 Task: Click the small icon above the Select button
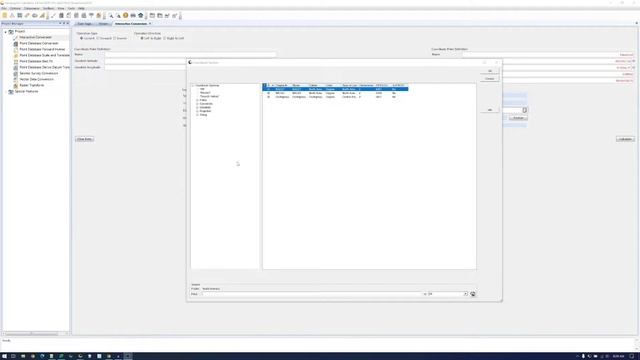[x=524, y=110]
